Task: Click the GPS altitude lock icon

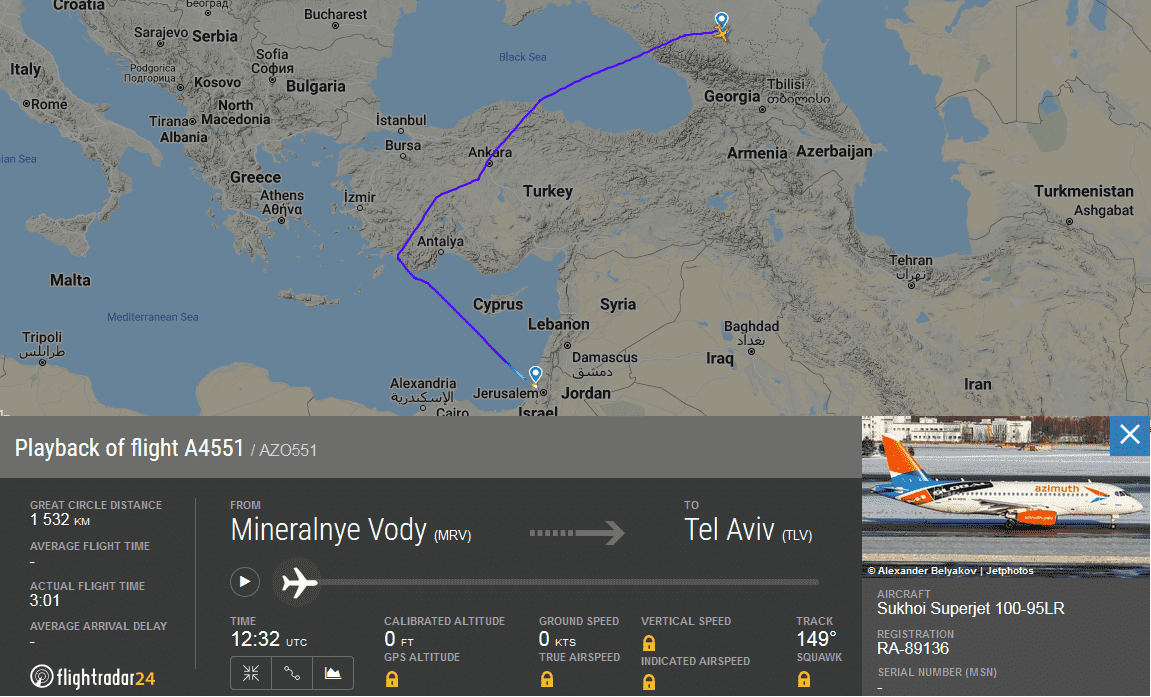Action: point(392,680)
